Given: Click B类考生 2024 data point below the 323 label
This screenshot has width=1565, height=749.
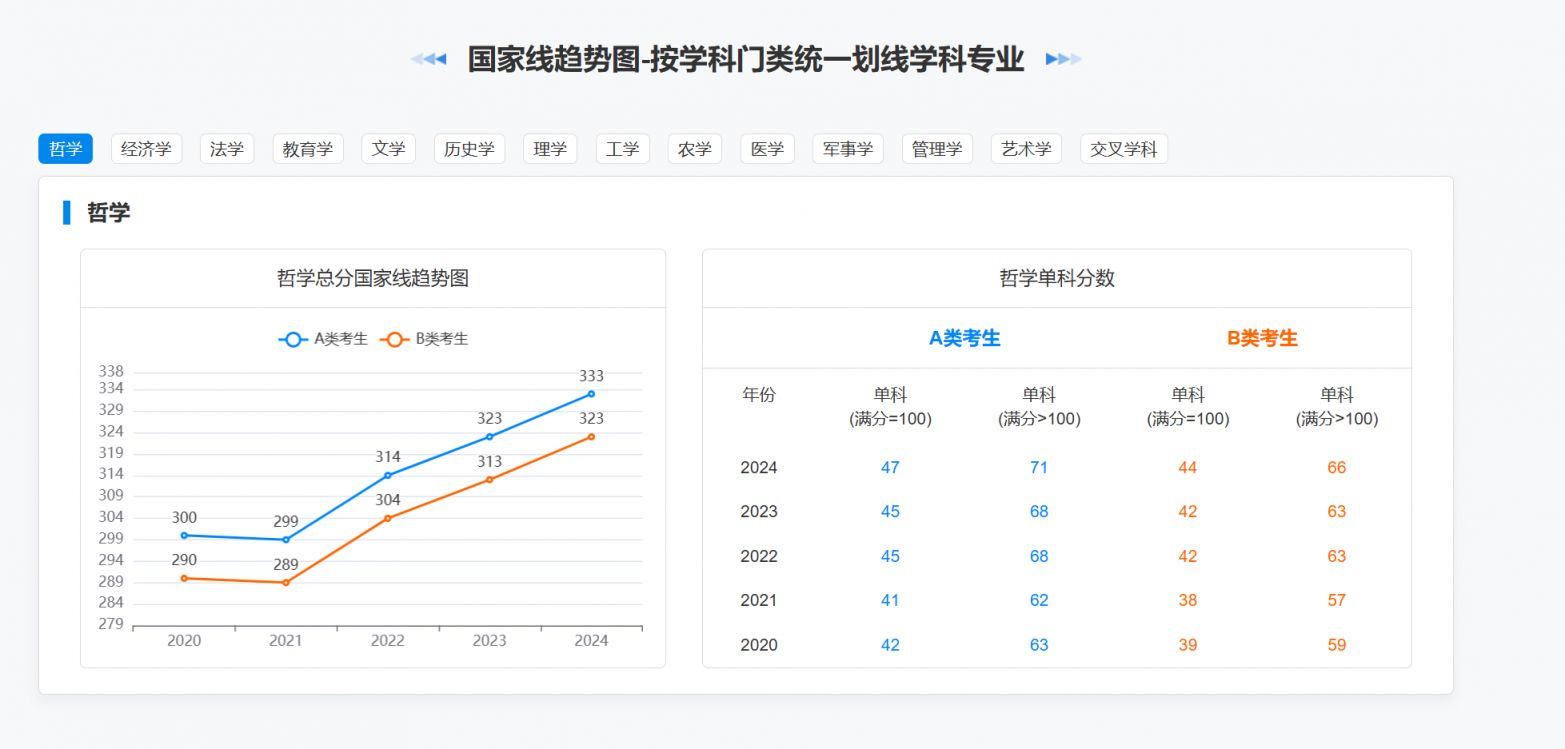Looking at the screenshot, I should tap(591, 437).
